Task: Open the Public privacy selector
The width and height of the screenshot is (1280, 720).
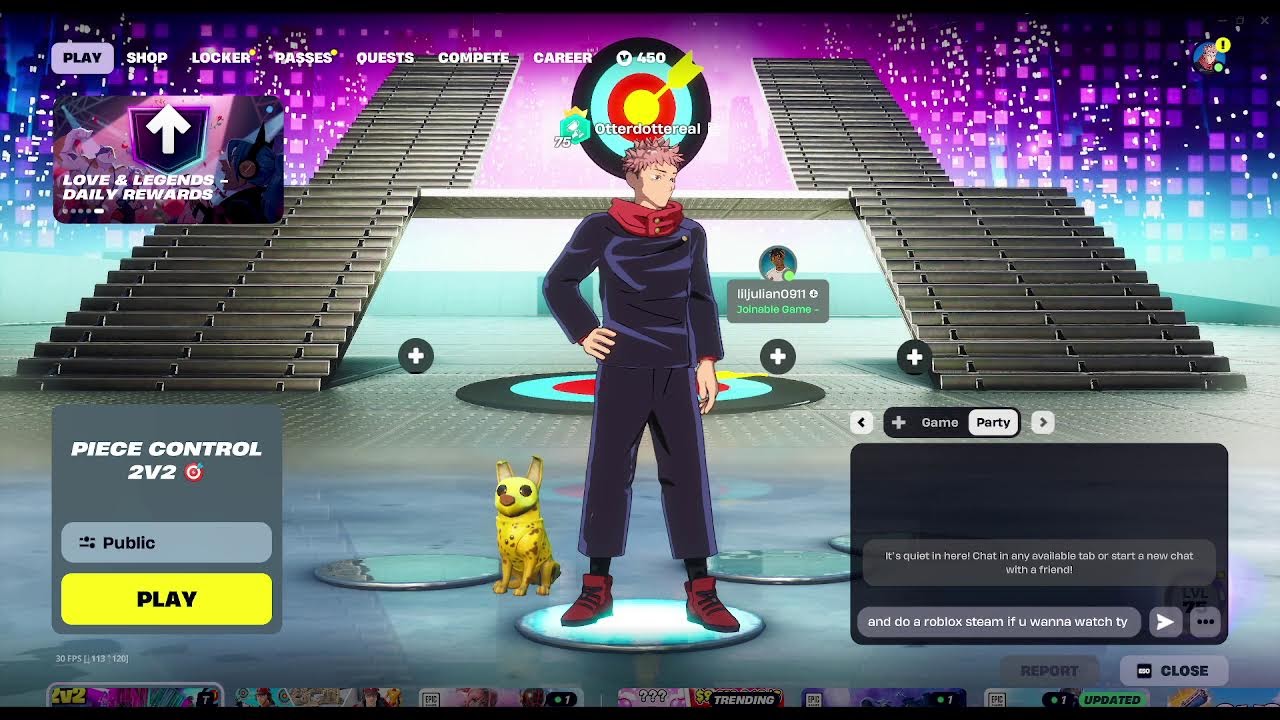Action: click(x=166, y=542)
